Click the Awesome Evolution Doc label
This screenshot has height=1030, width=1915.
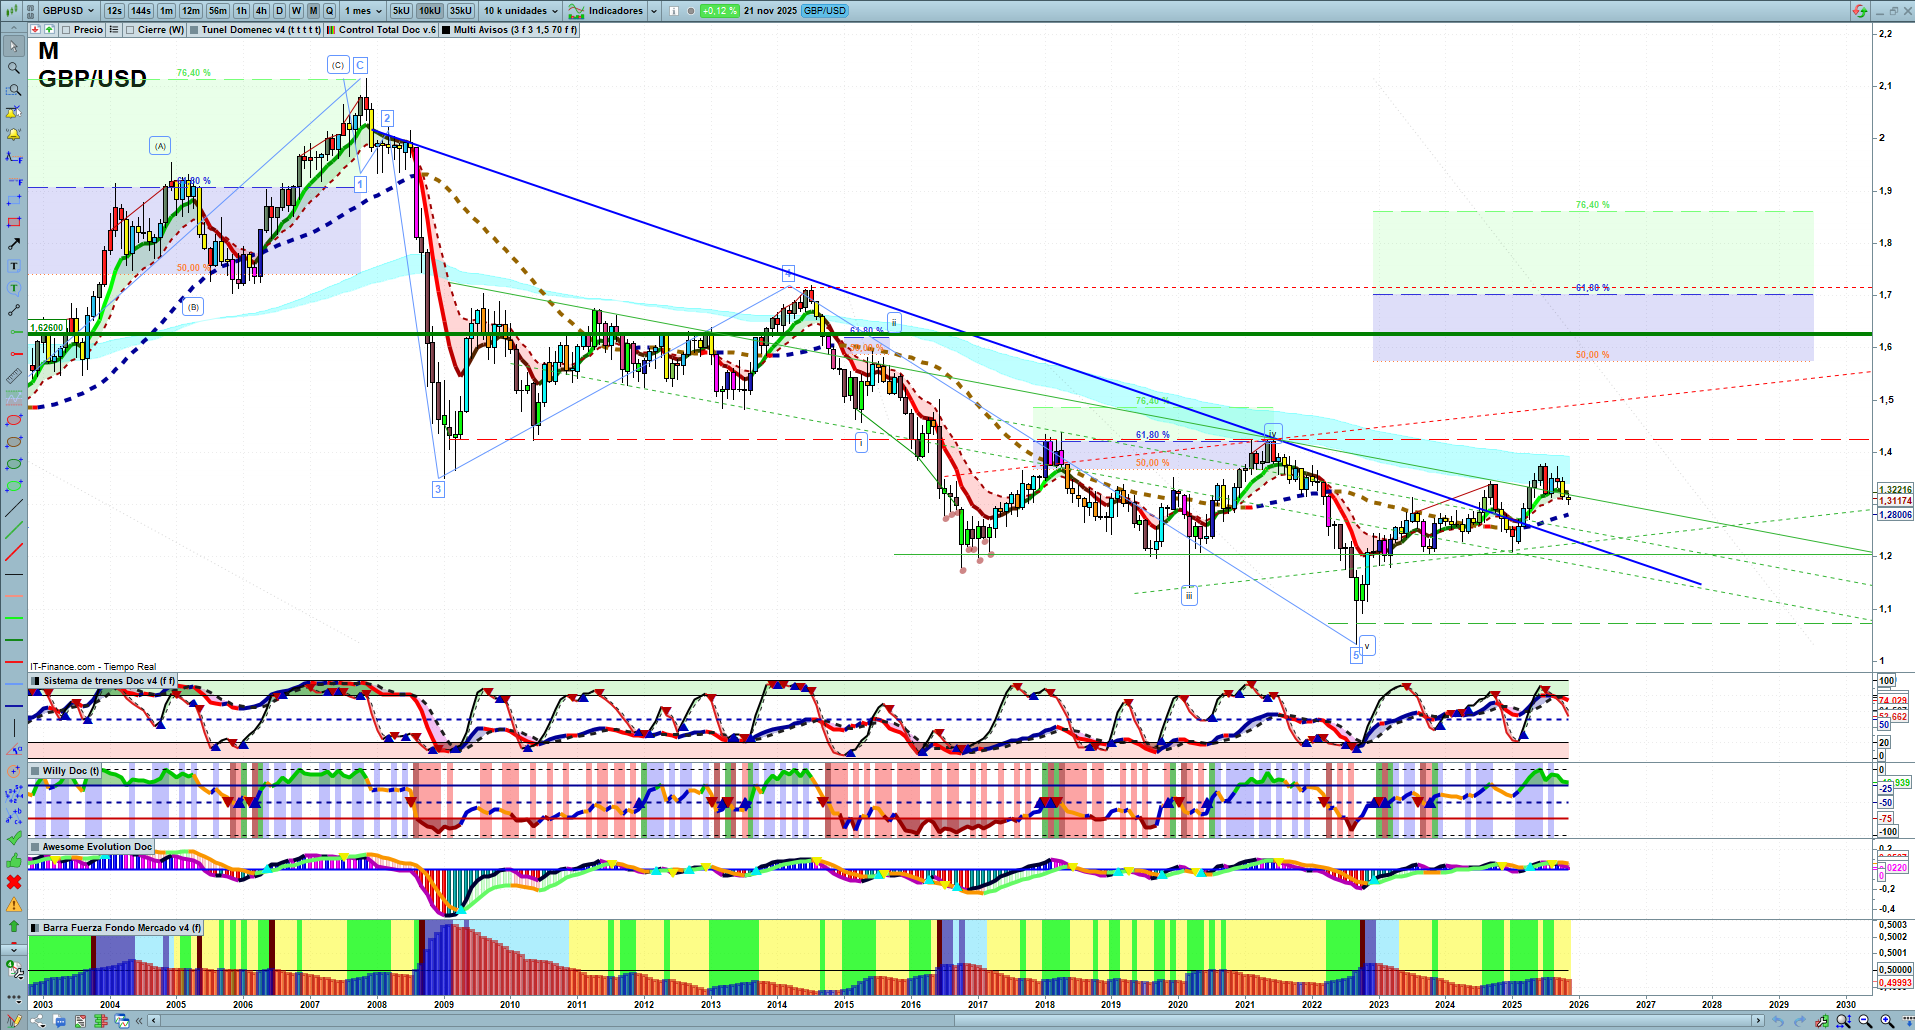pos(97,847)
